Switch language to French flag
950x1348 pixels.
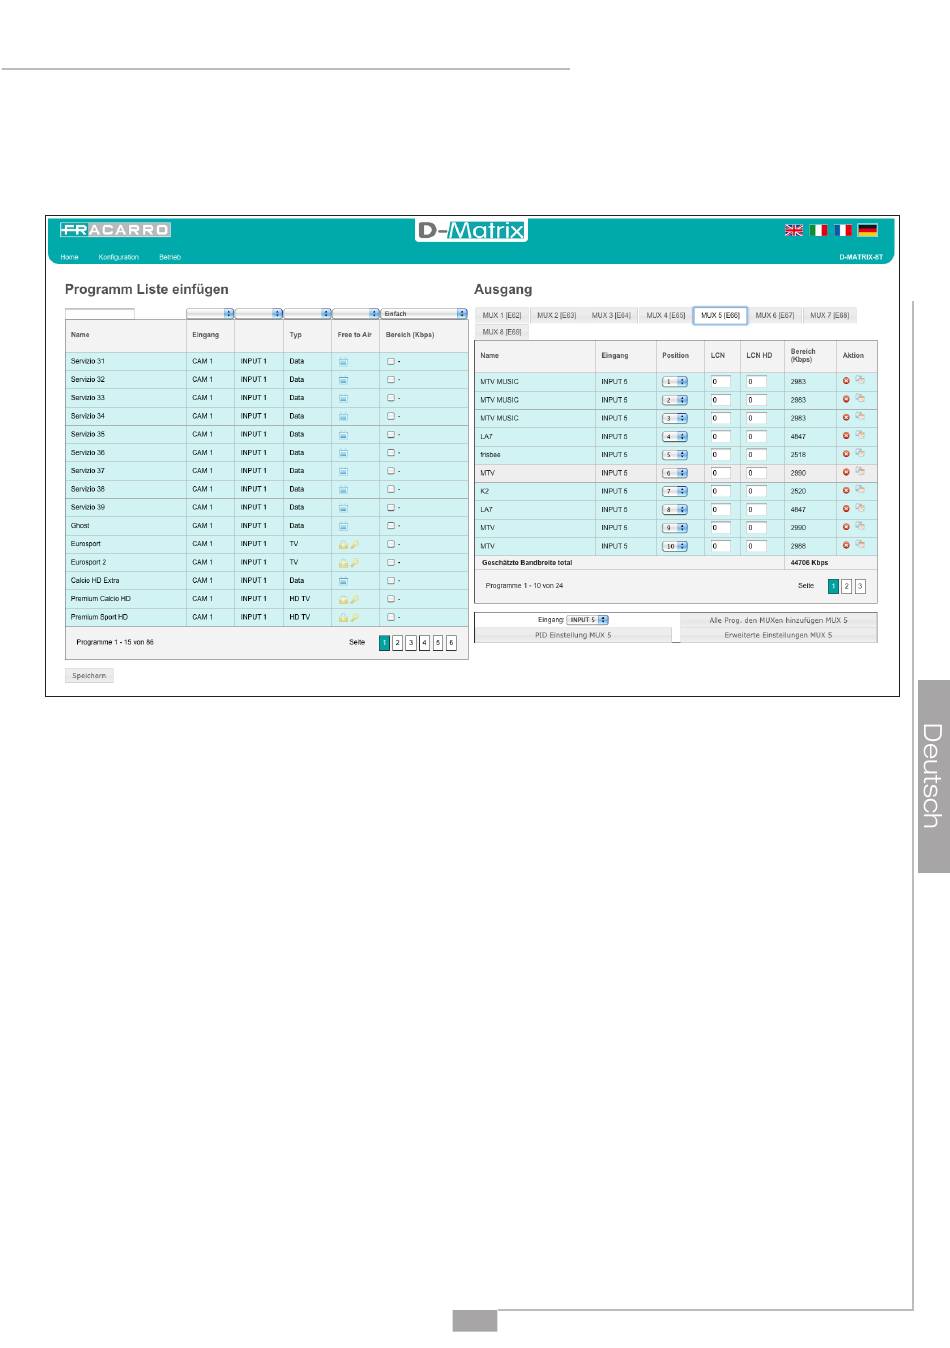(843, 230)
